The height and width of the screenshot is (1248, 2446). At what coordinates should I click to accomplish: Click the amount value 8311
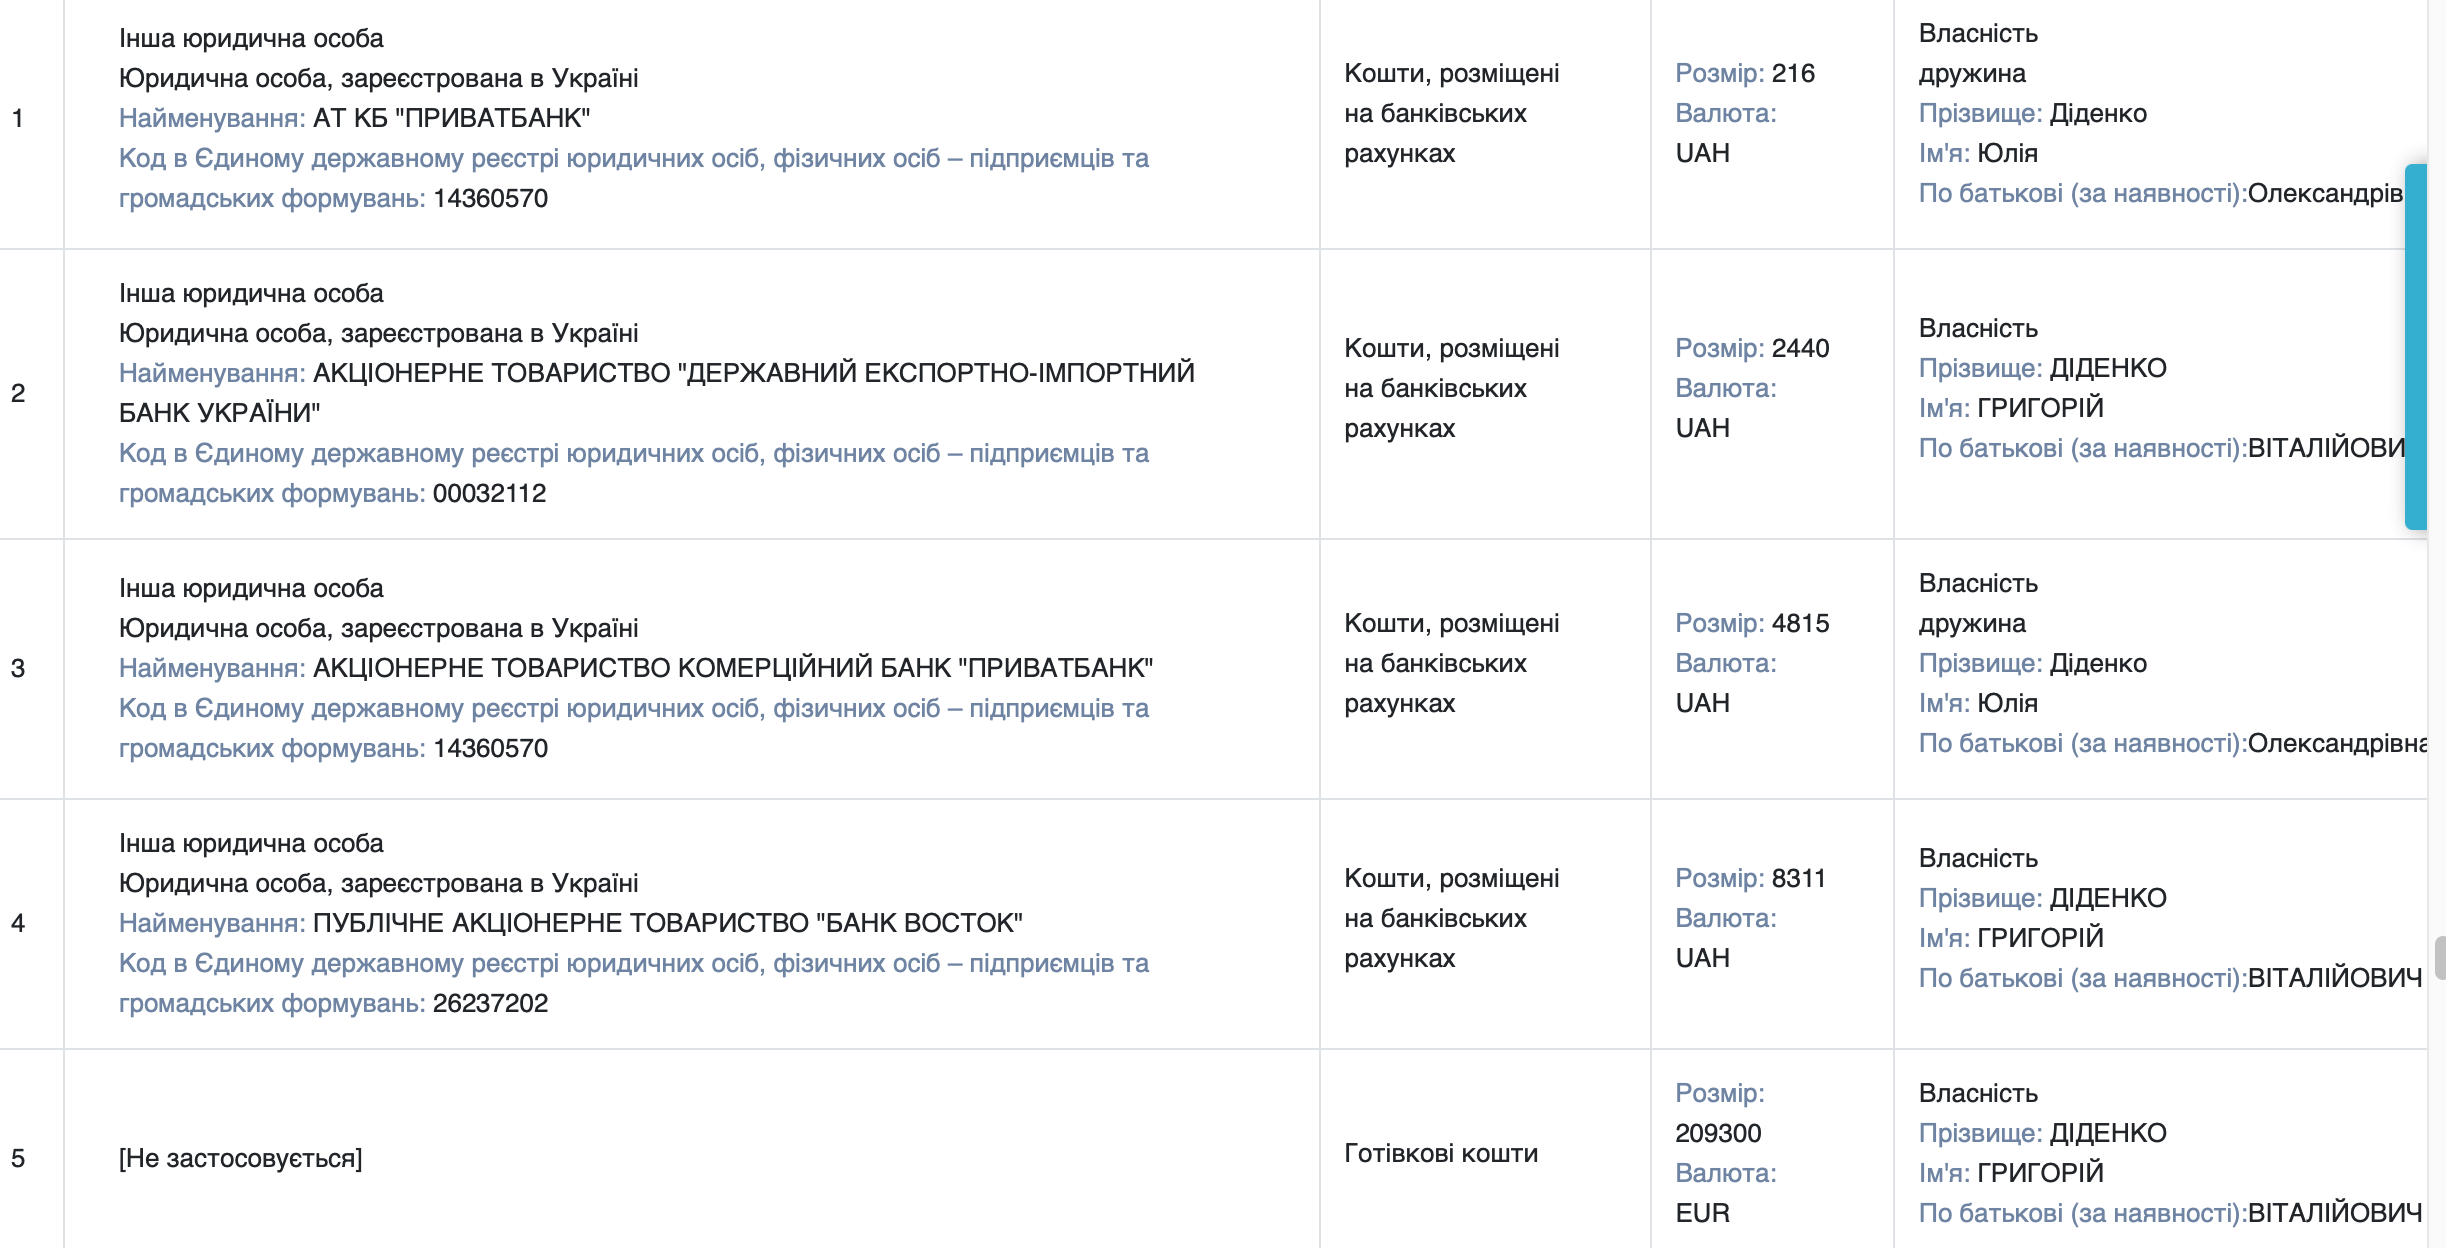click(1798, 878)
